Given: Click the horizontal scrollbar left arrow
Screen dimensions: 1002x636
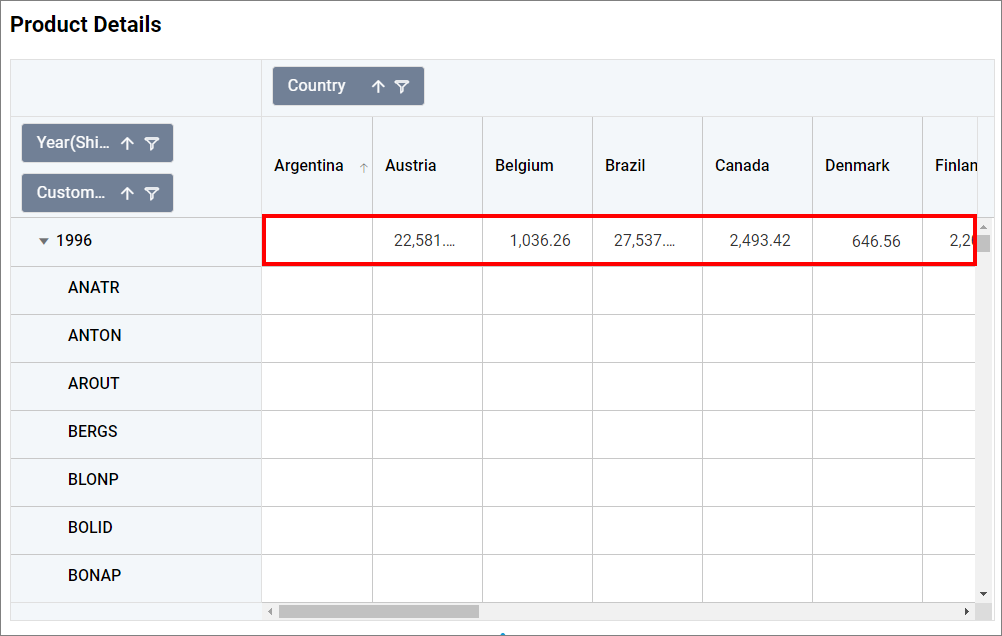Looking at the screenshot, I should [270, 611].
